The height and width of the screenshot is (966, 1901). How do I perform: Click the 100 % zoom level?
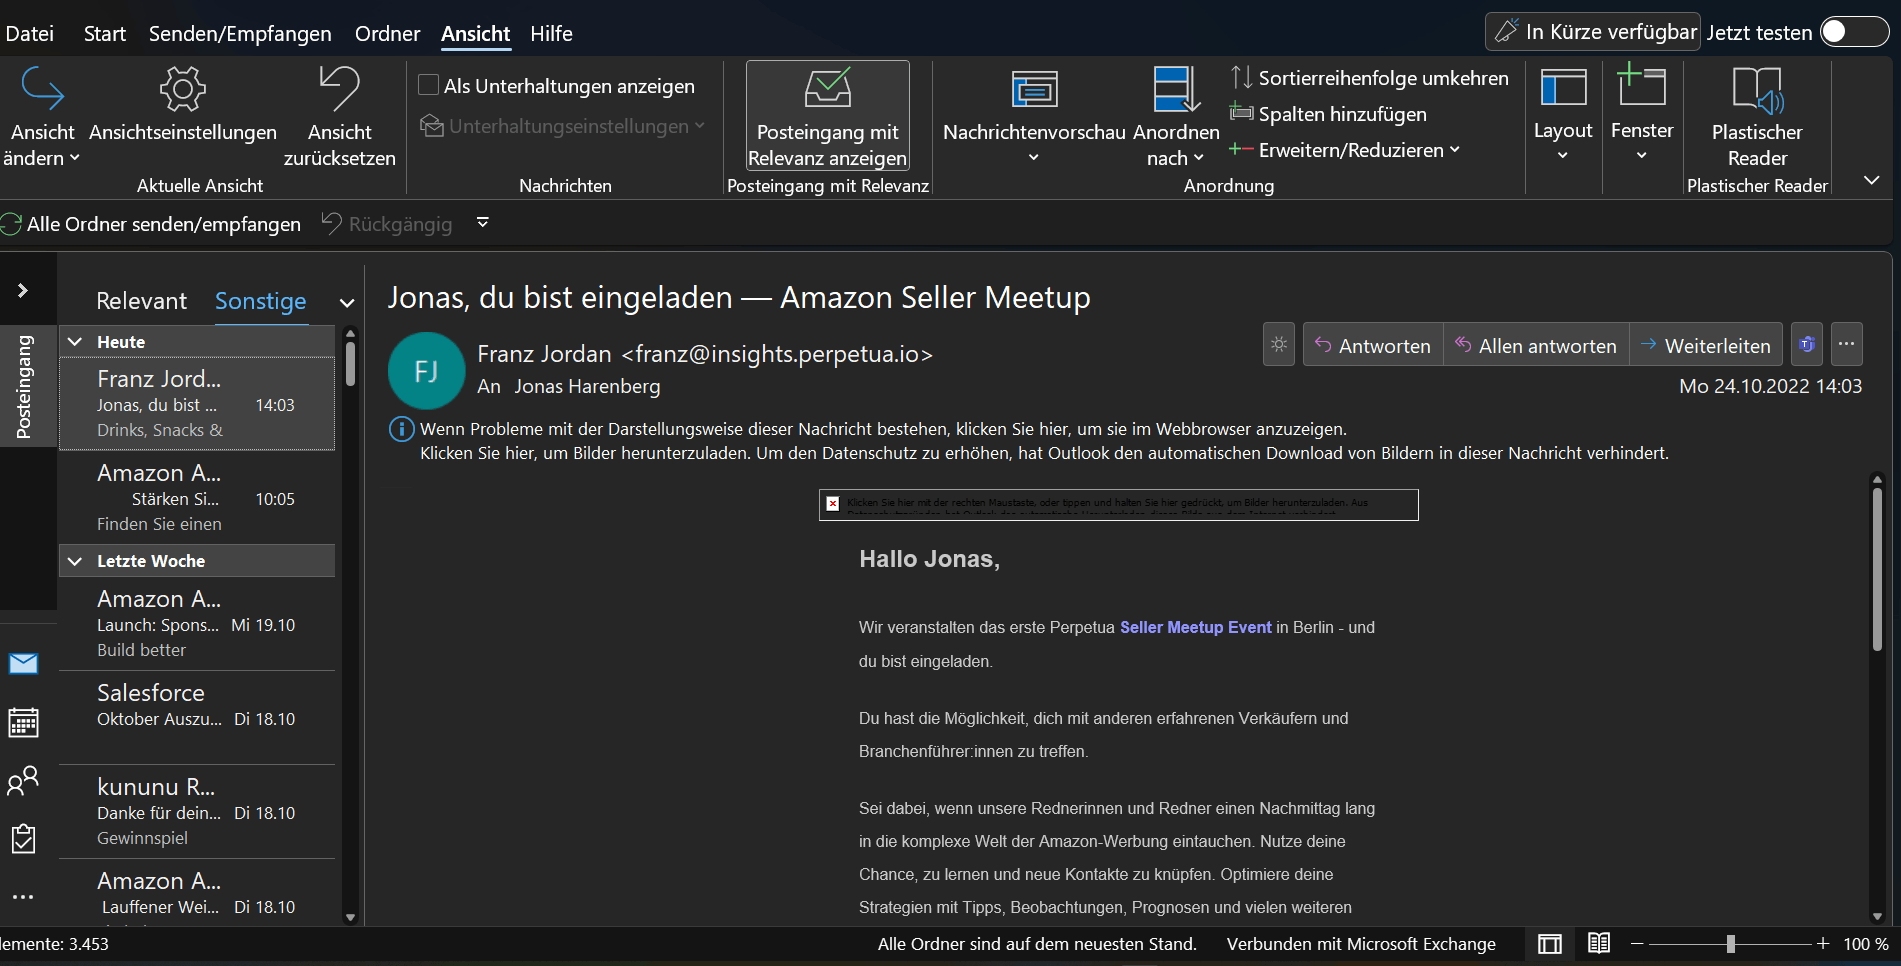pos(1866,944)
